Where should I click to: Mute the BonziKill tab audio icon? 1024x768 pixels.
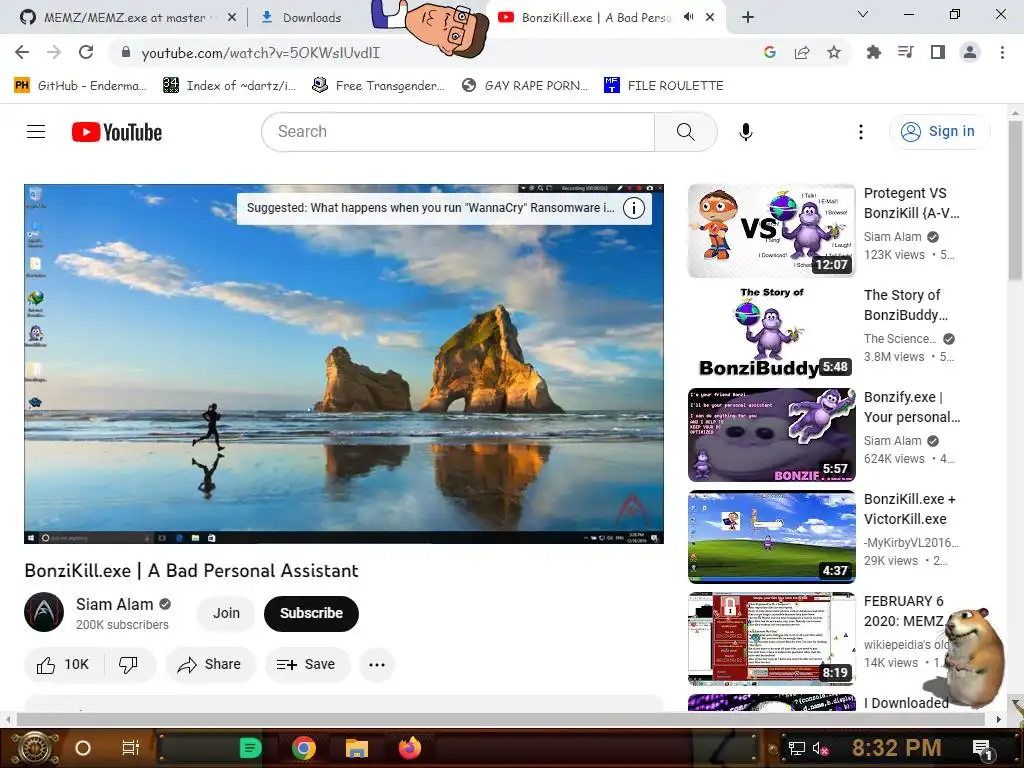point(688,17)
